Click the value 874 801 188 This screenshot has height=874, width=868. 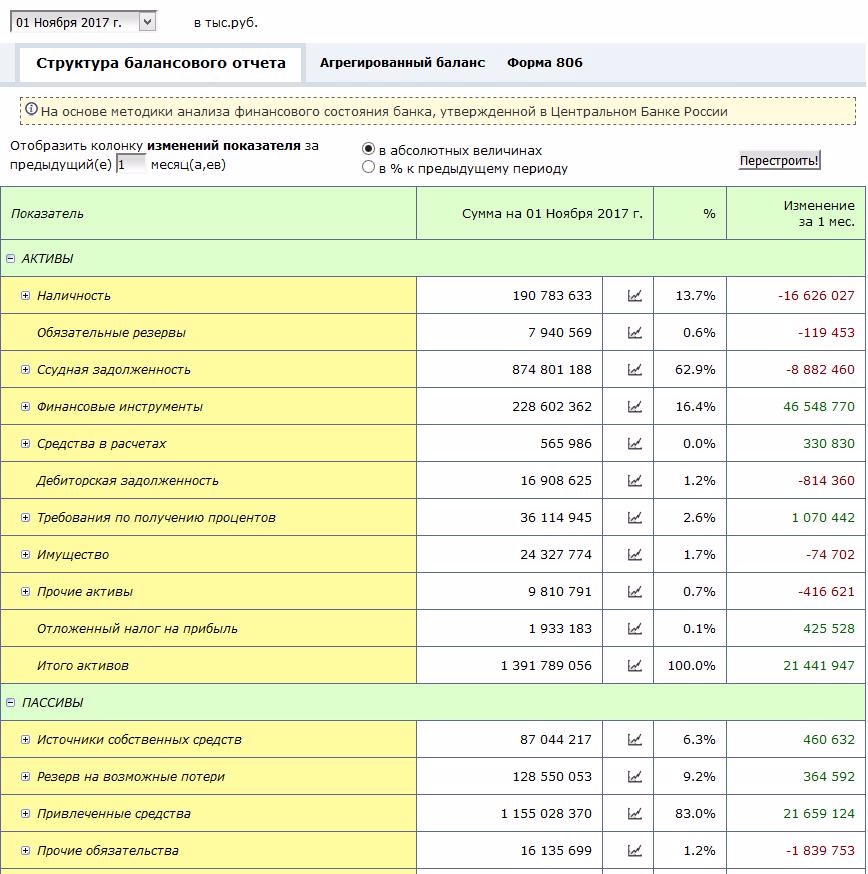552,370
